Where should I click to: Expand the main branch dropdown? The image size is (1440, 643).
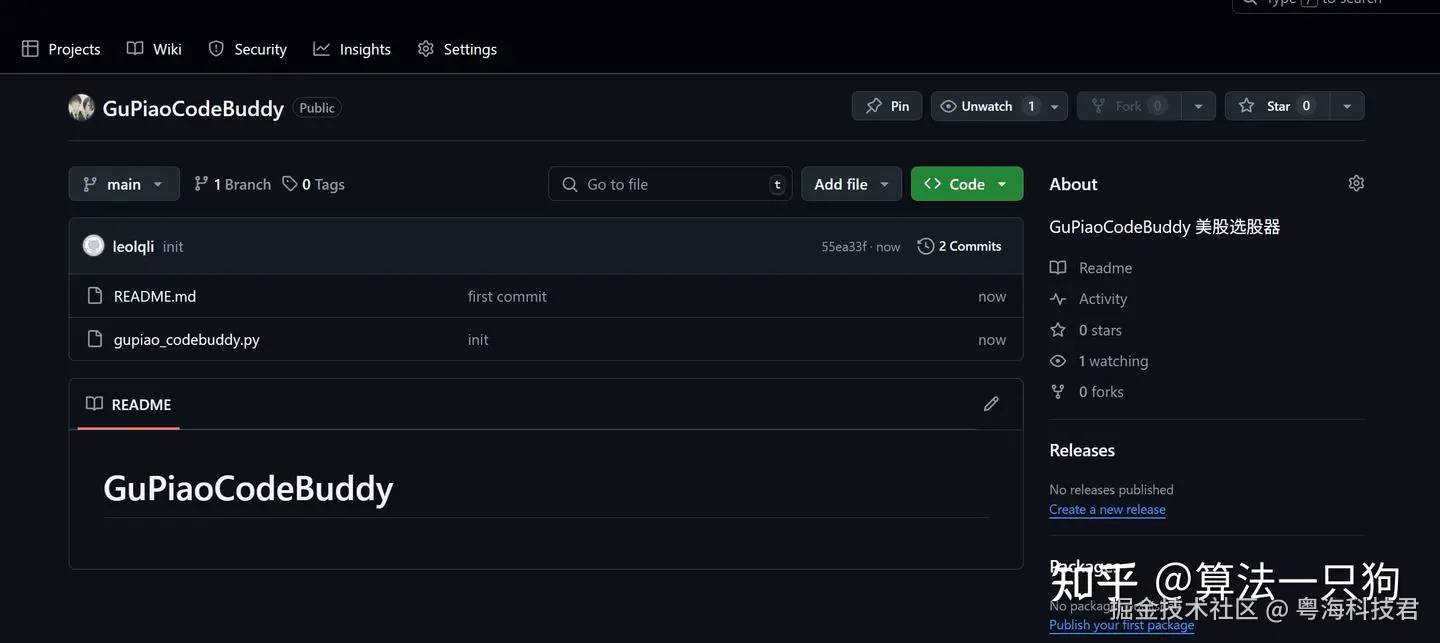pos(124,184)
